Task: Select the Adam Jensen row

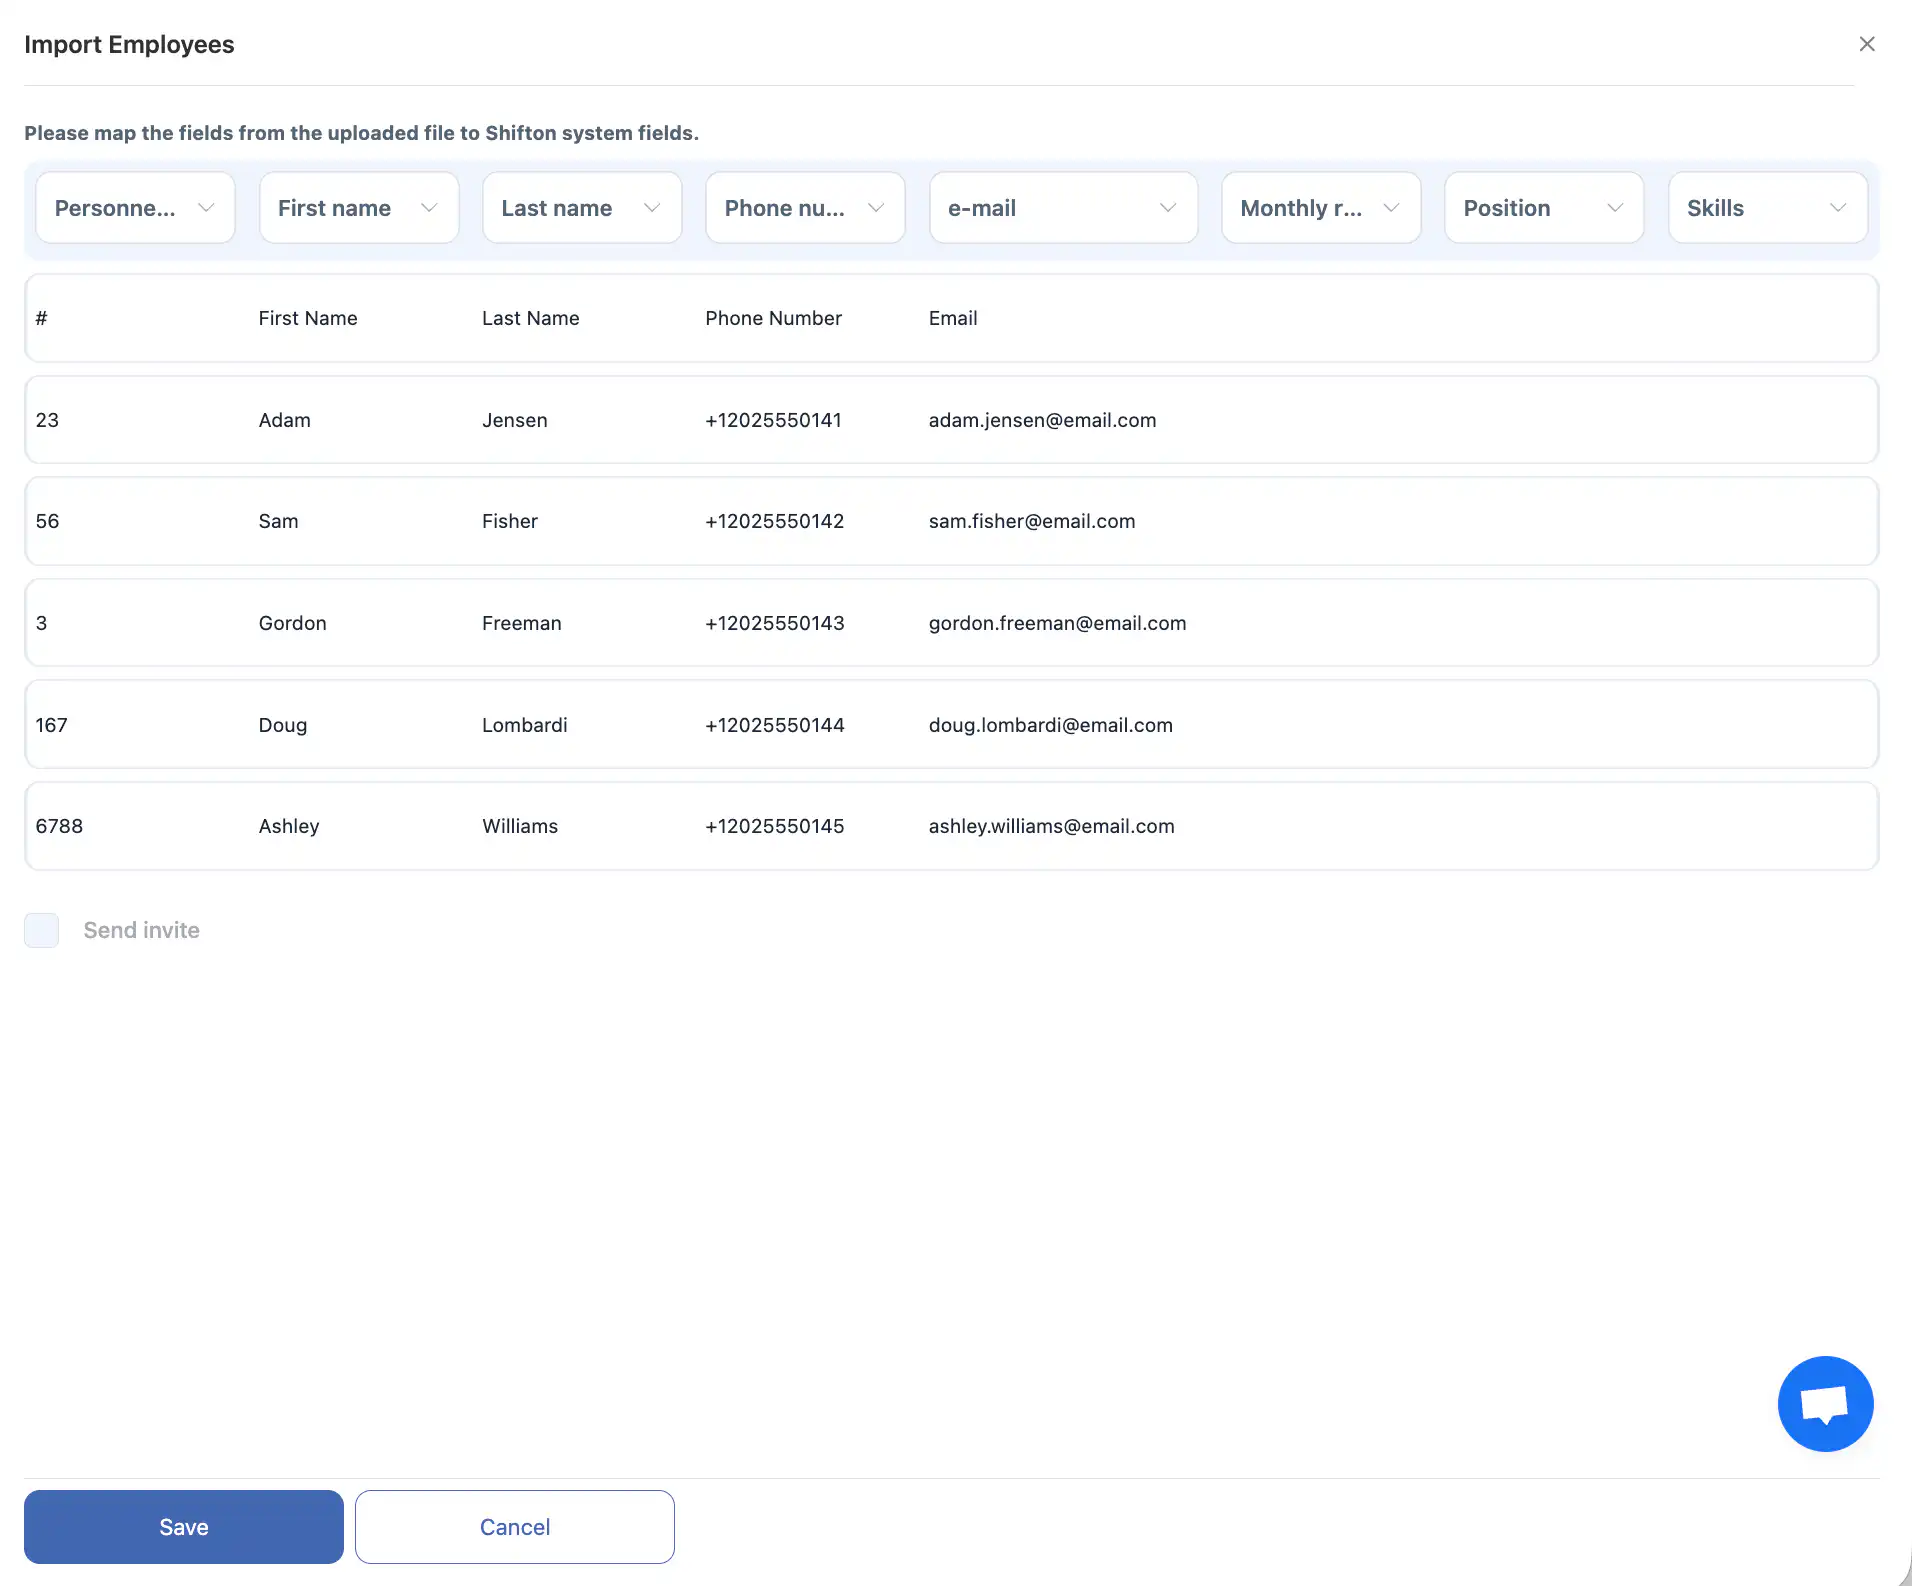Action: click(950, 420)
